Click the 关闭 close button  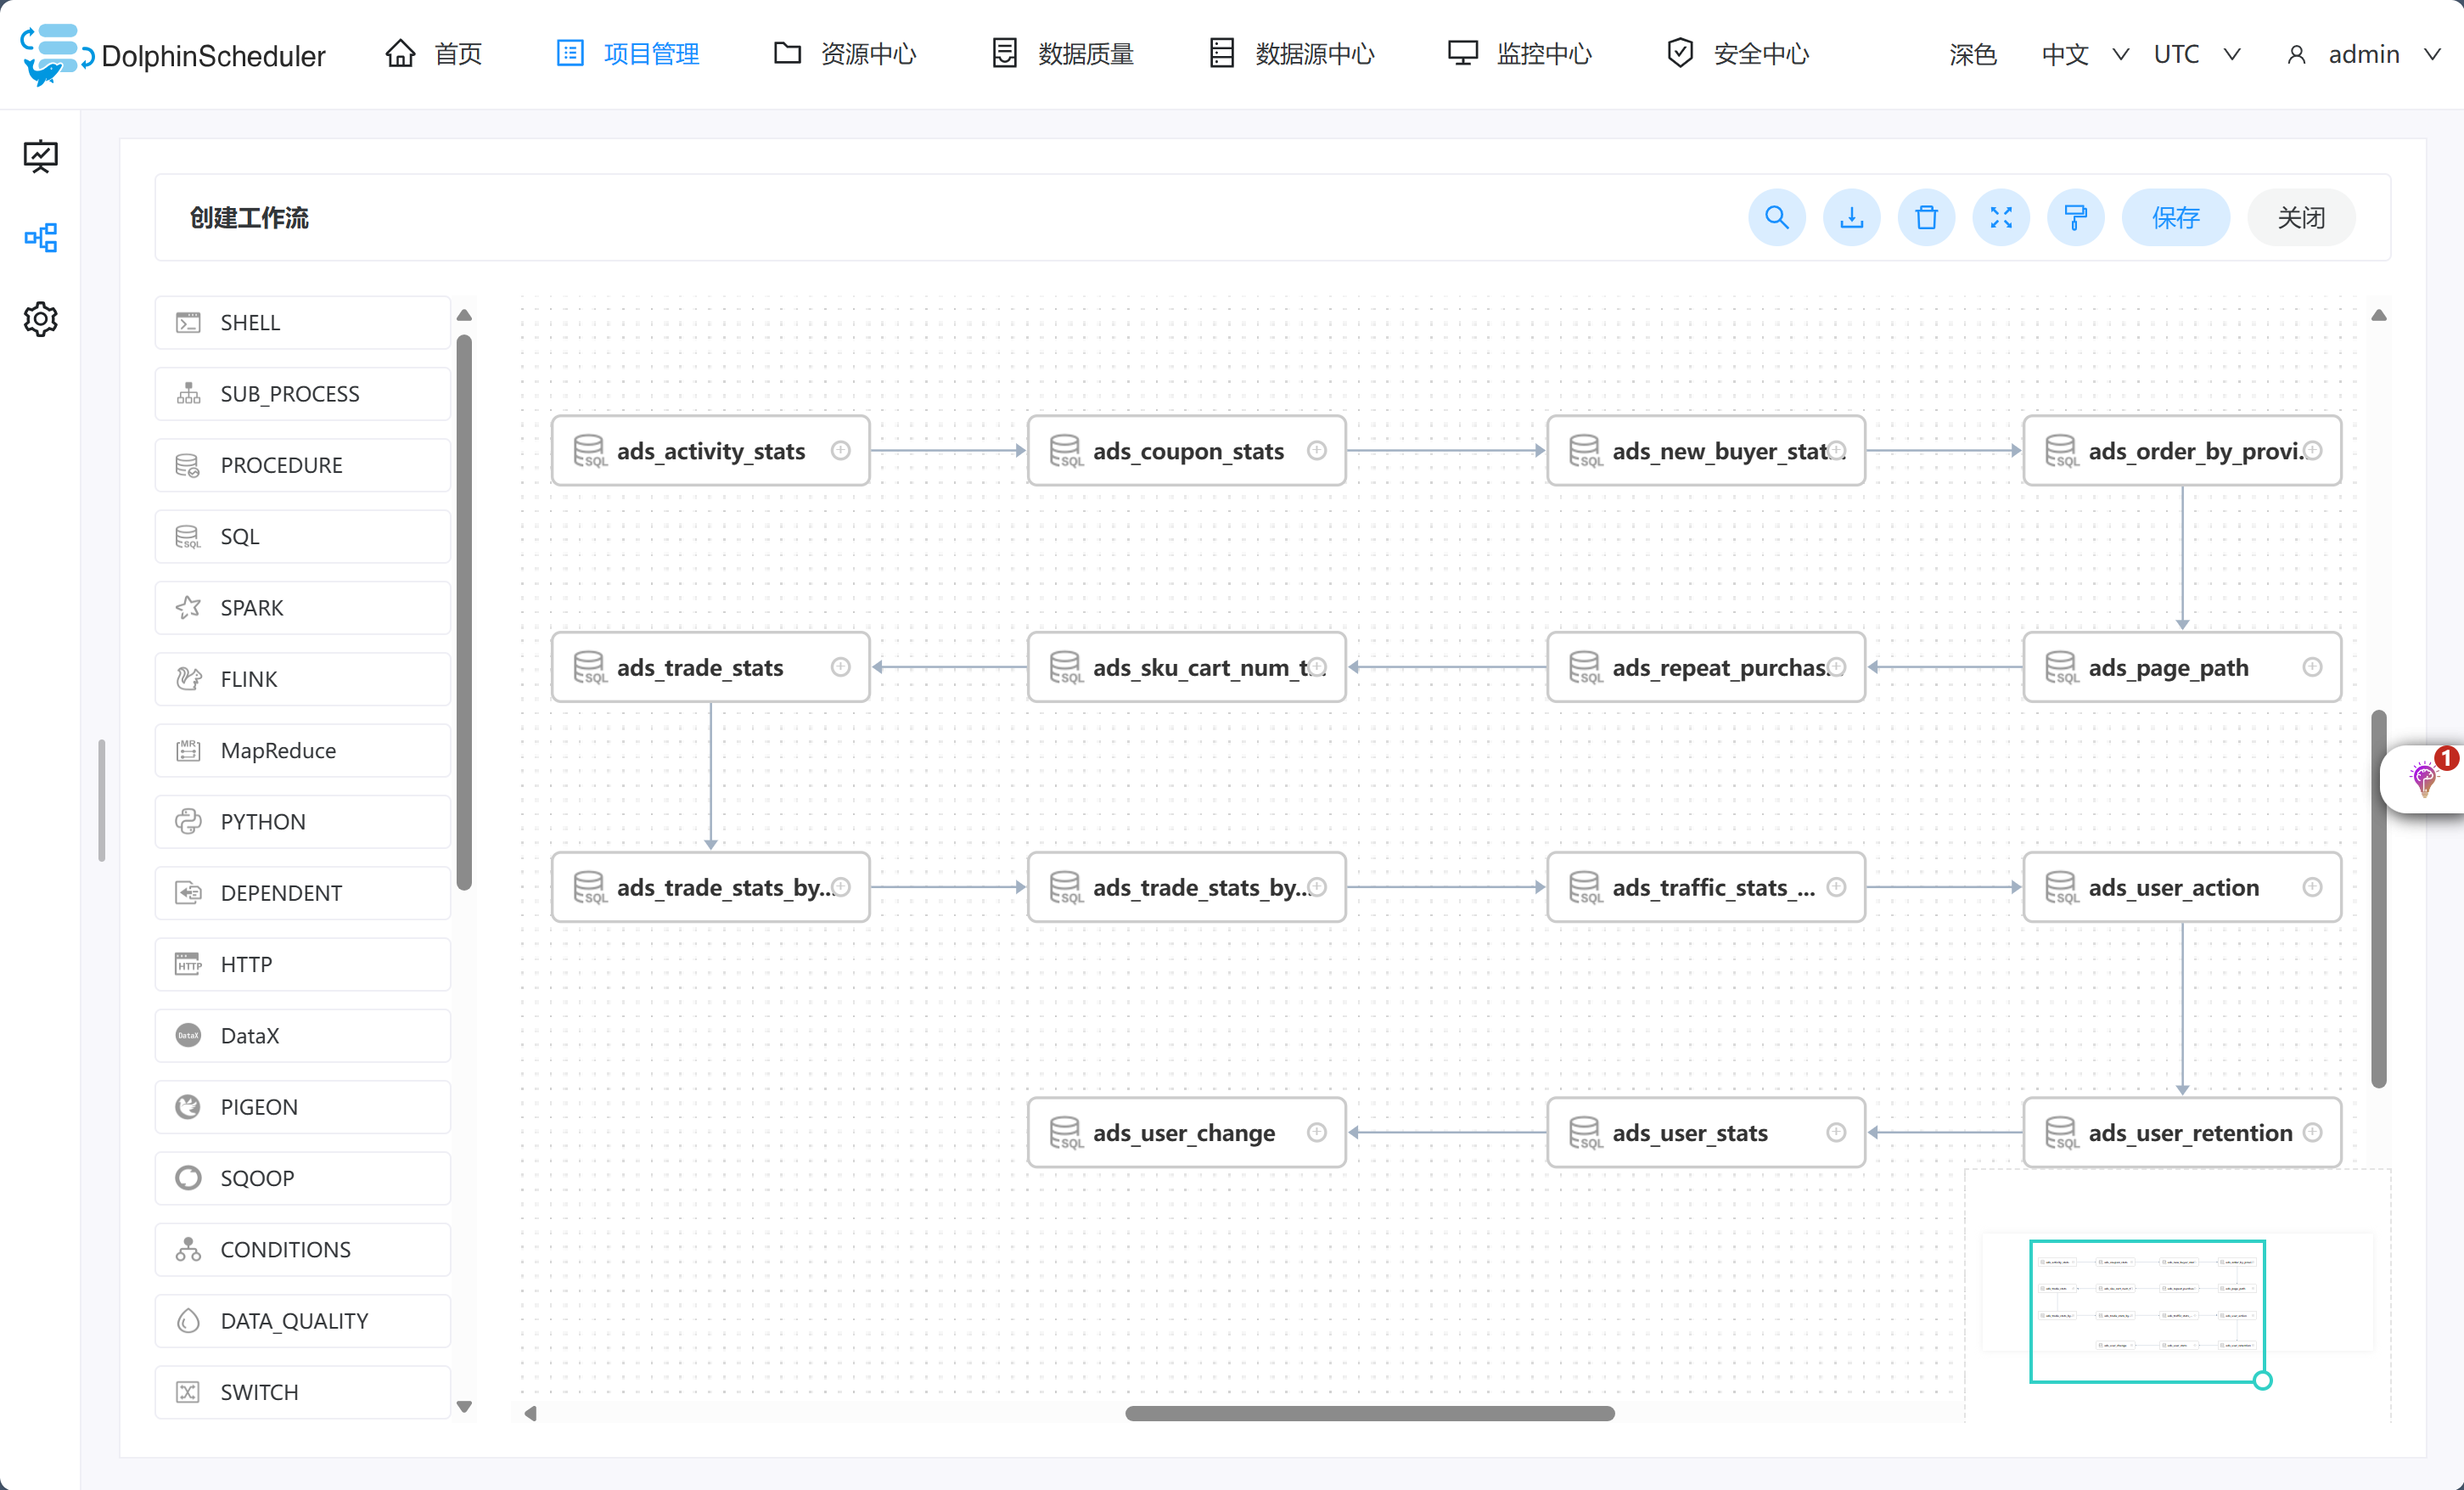click(2300, 217)
